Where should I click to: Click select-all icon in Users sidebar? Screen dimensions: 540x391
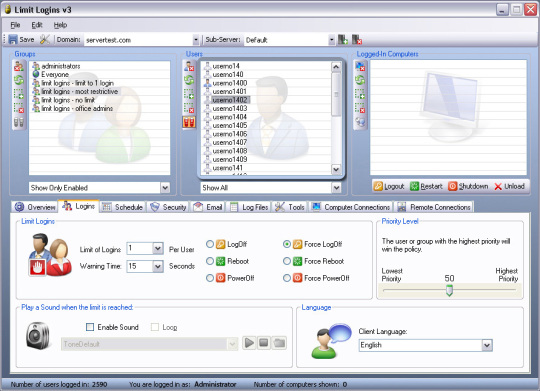pos(189,94)
